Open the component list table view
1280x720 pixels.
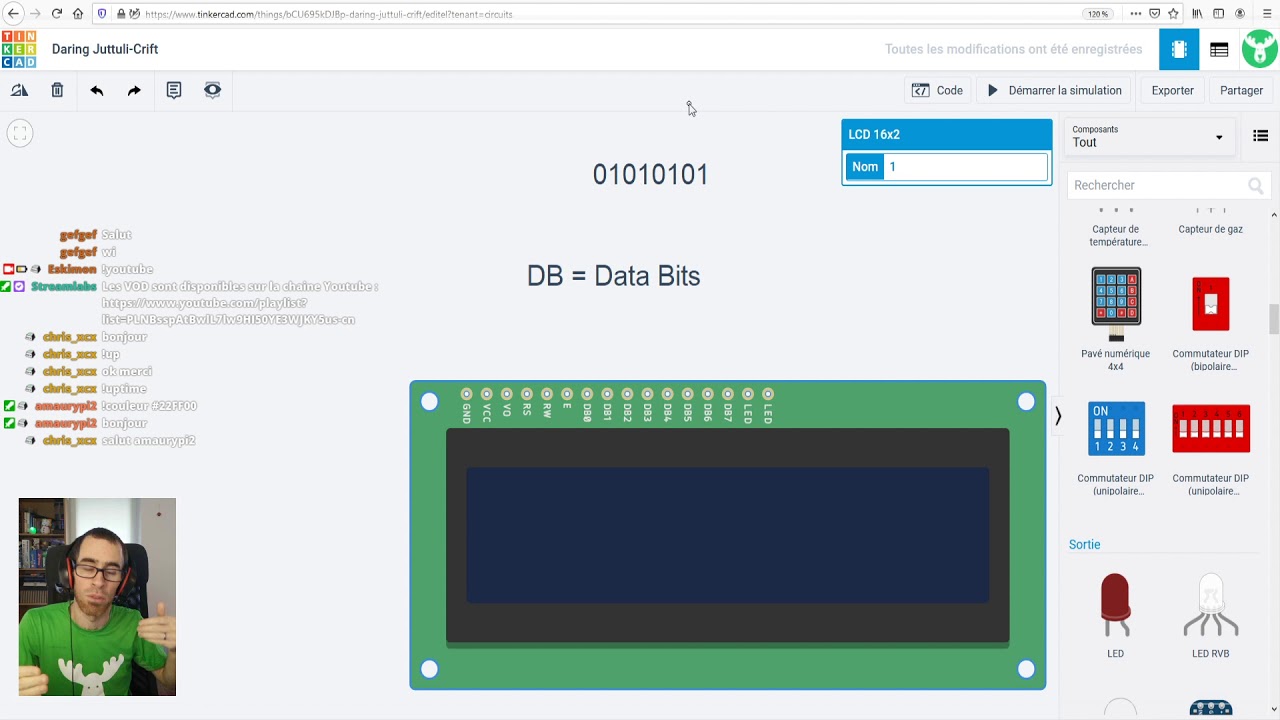click(x=1219, y=49)
